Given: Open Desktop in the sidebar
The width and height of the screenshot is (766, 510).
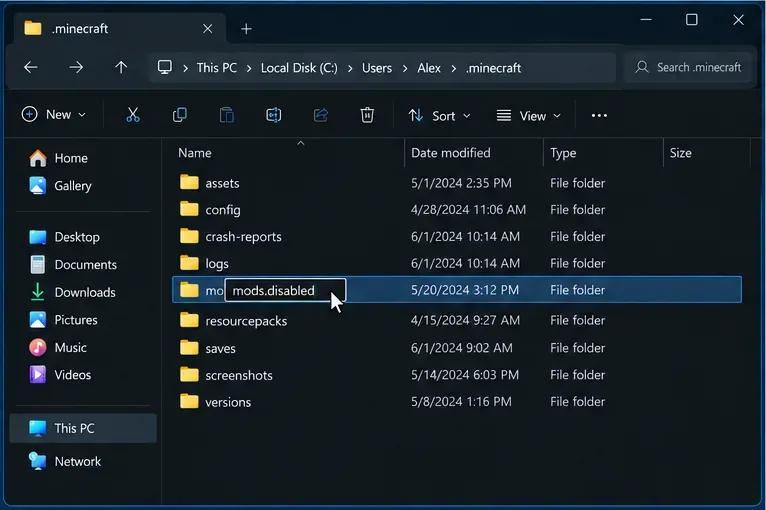Looking at the screenshot, I should pyautogui.click(x=64, y=237).
